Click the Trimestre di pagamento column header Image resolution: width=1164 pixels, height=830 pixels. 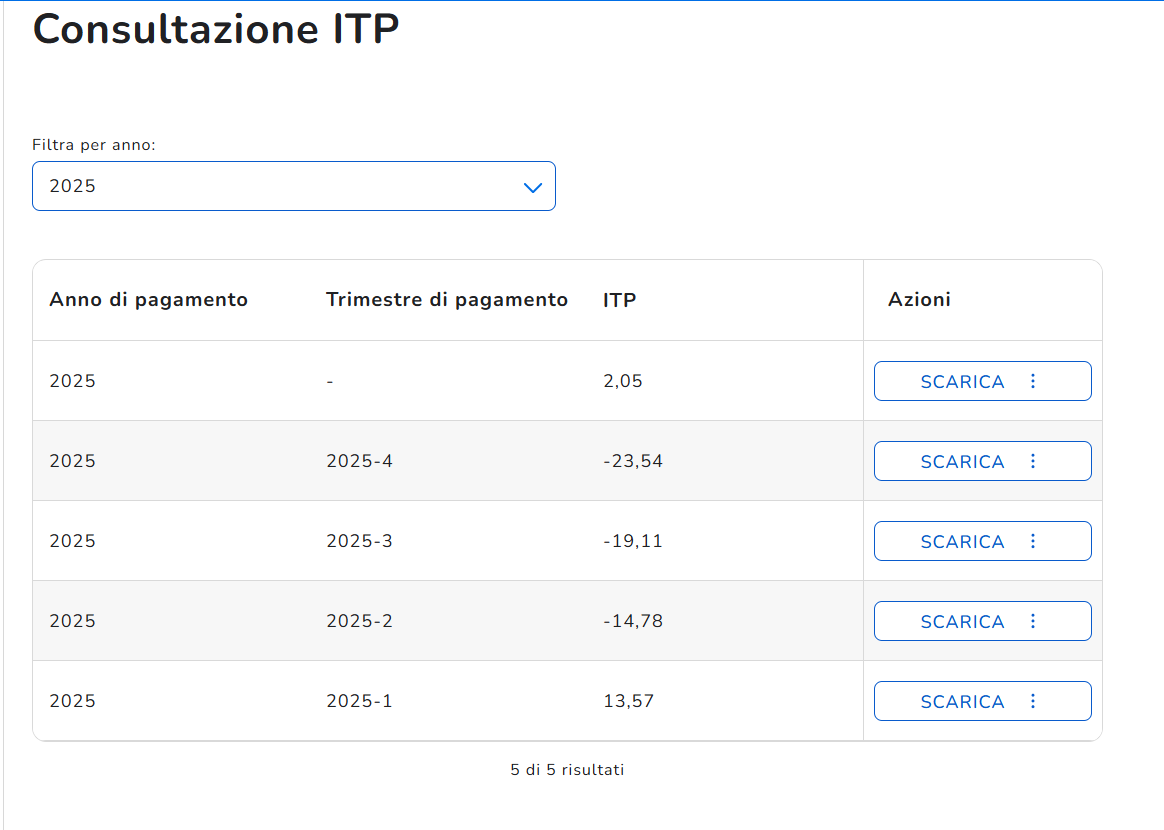[x=447, y=300]
